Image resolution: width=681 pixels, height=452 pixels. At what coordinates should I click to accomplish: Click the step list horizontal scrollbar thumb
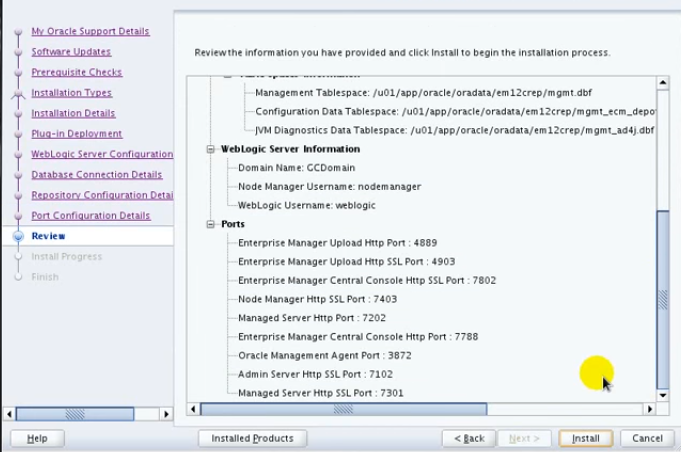[x=75, y=414]
